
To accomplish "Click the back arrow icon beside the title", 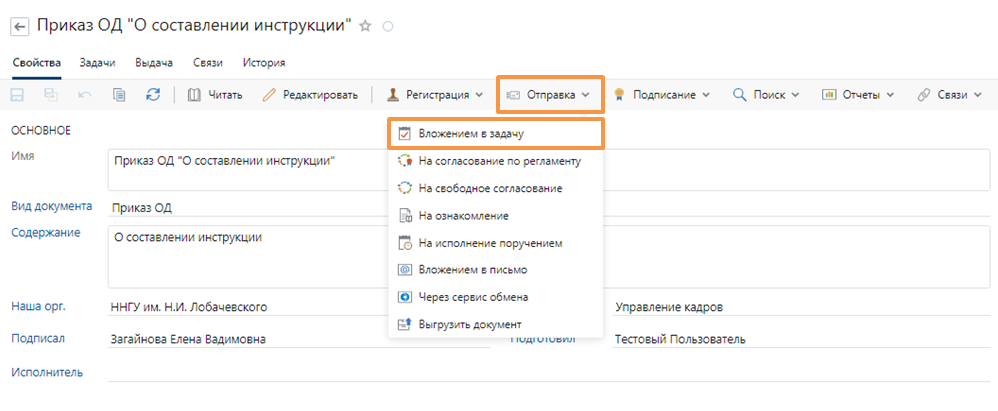I will click(20, 27).
